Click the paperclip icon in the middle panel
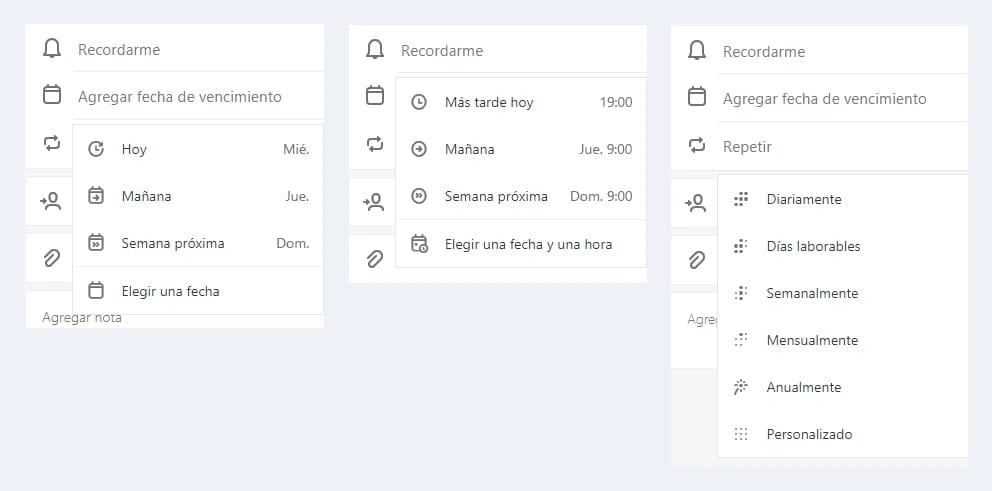The width and height of the screenshot is (992, 491). [375, 259]
